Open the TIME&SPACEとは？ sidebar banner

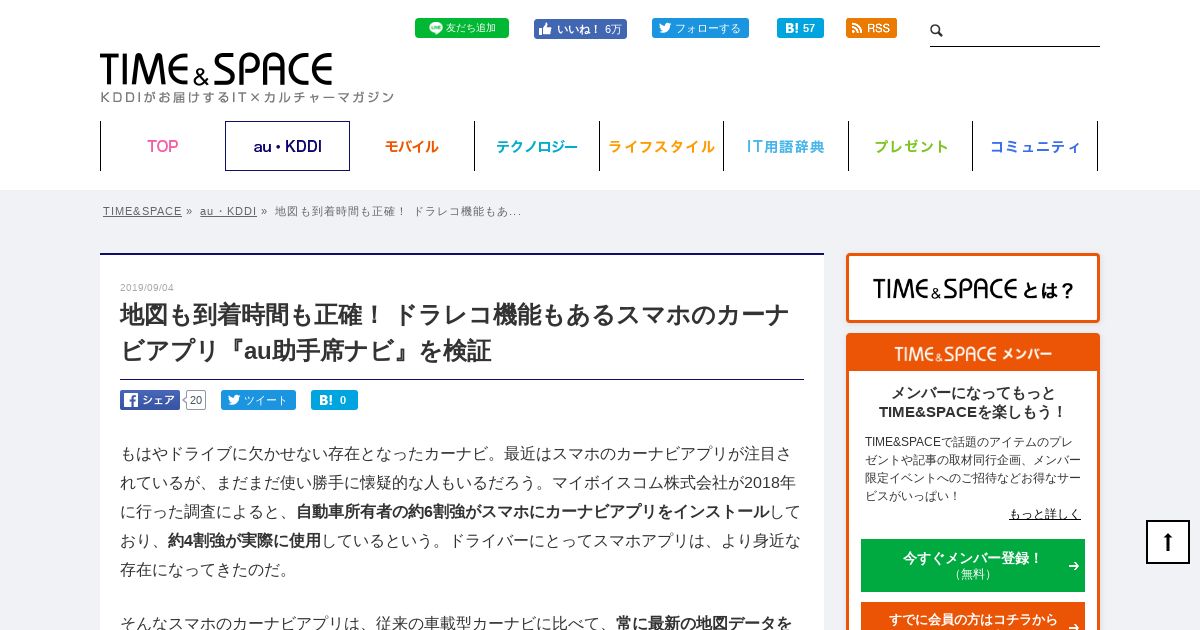coord(973,288)
